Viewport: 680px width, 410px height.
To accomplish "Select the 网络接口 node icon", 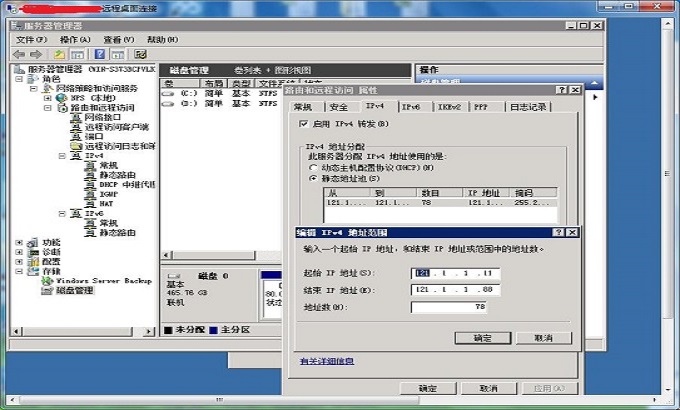I will pos(76,117).
